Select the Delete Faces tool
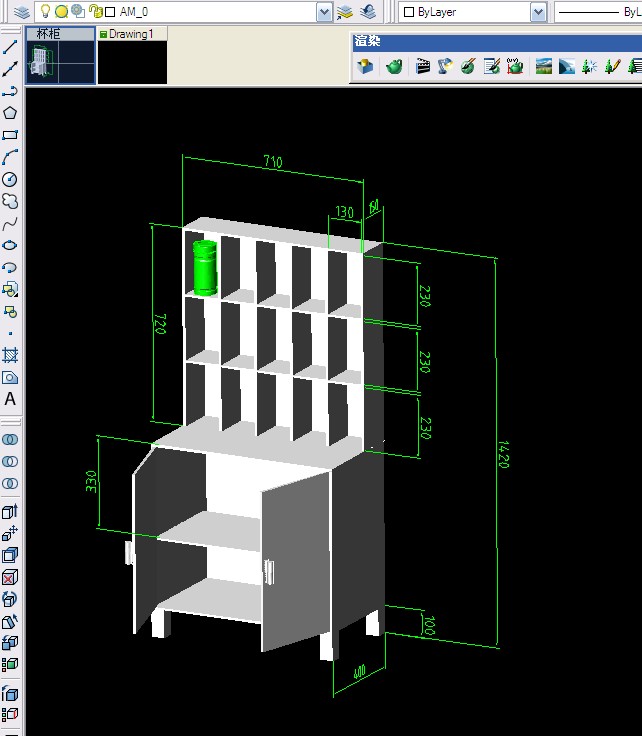This screenshot has width=642, height=736. pos(10,577)
